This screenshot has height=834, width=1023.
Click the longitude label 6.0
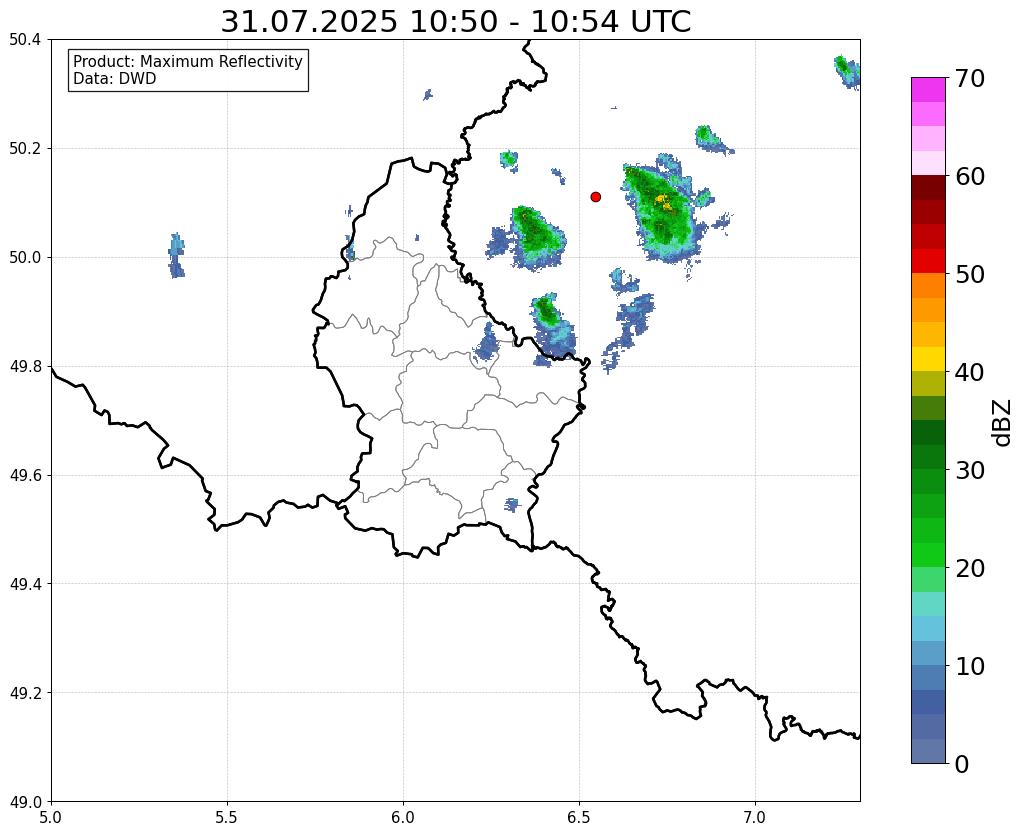403,817
